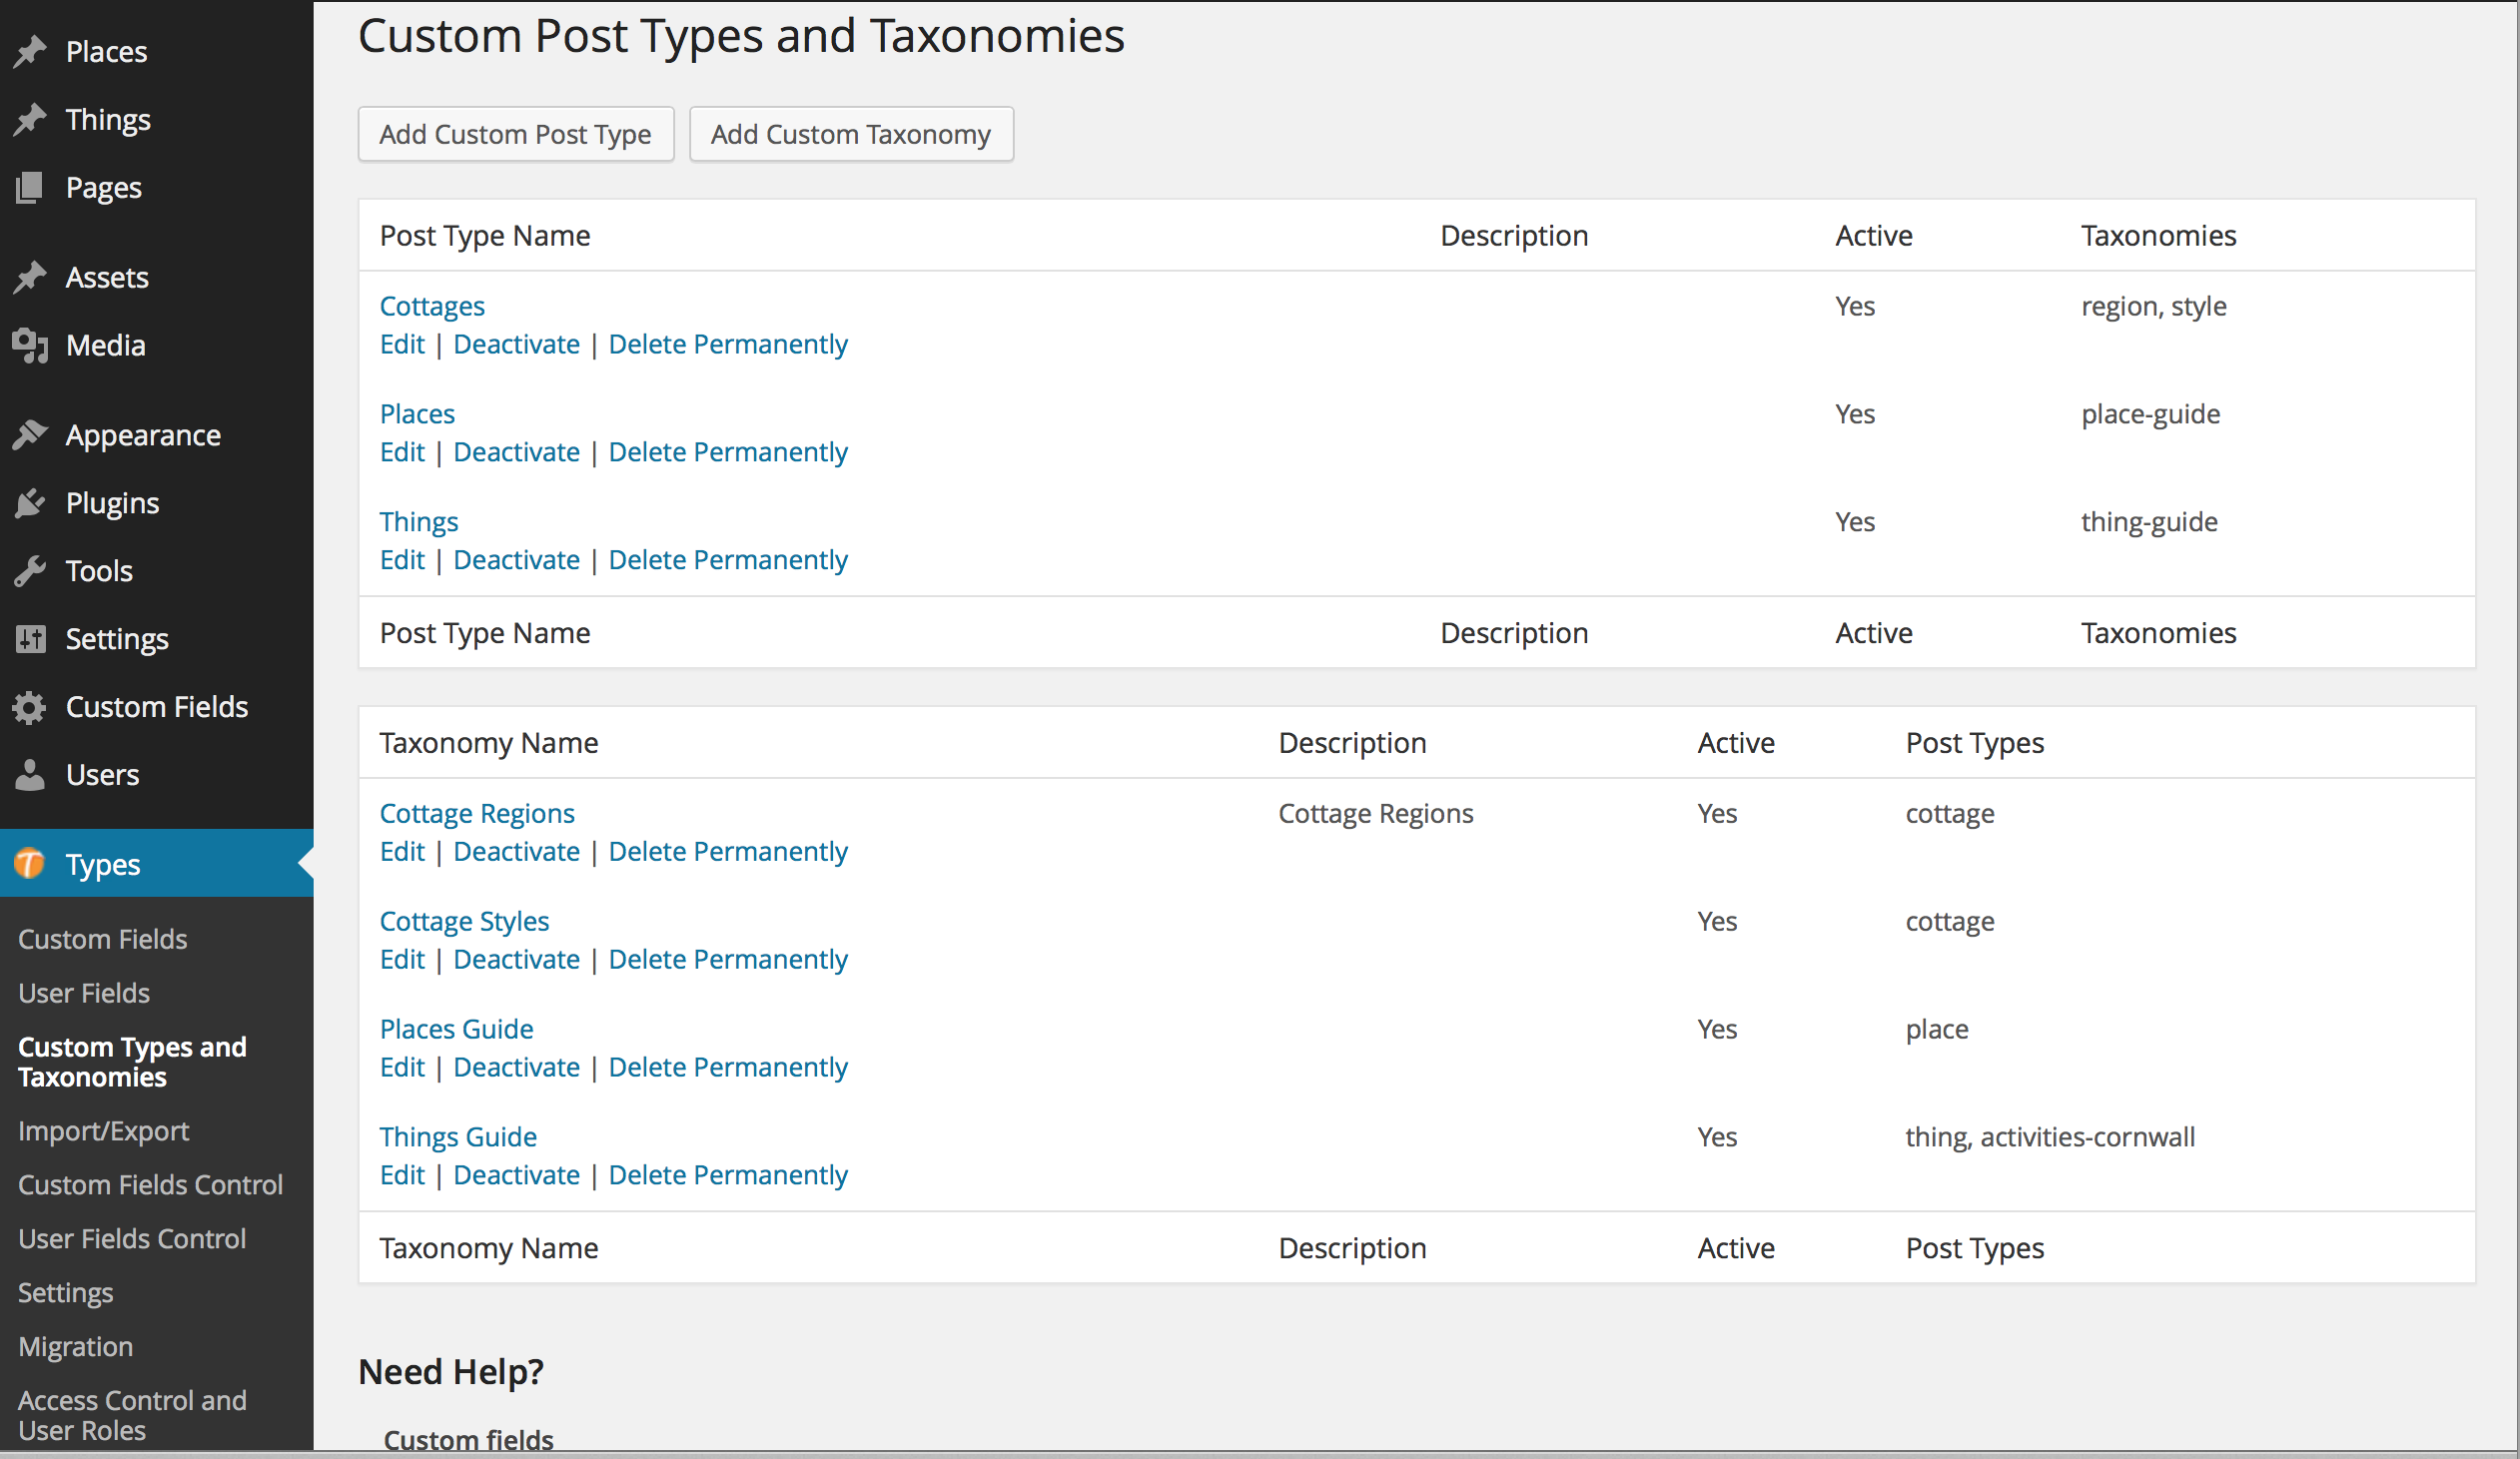Click the Places pin icon in sidebar

[30, 51]
